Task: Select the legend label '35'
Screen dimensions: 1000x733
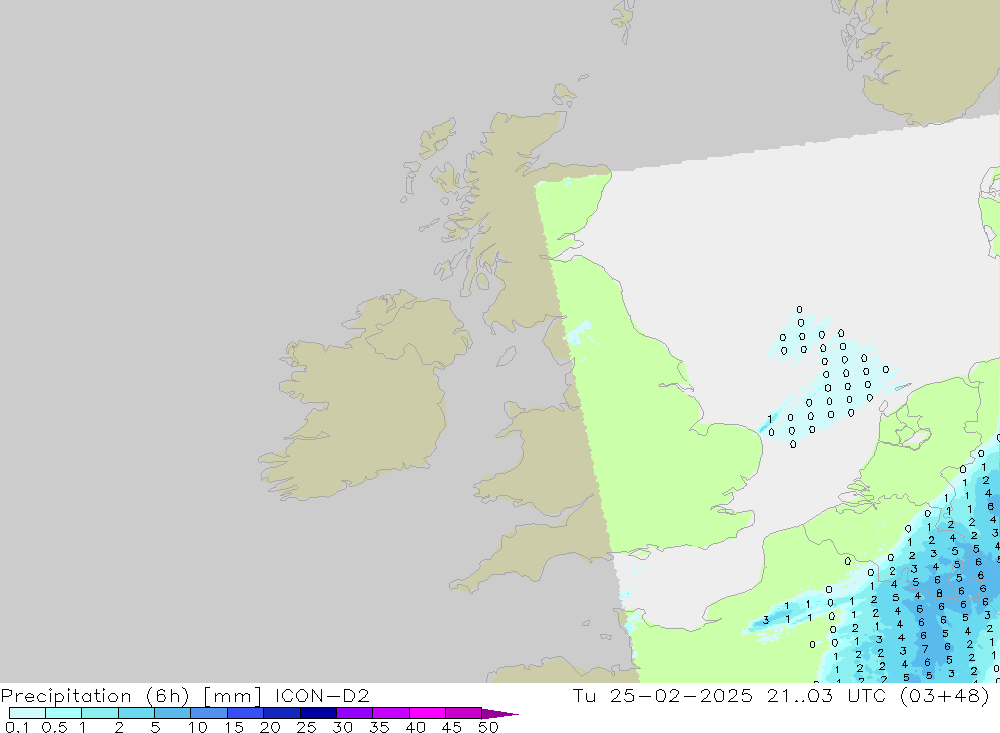Action: [x=379, y=727]
